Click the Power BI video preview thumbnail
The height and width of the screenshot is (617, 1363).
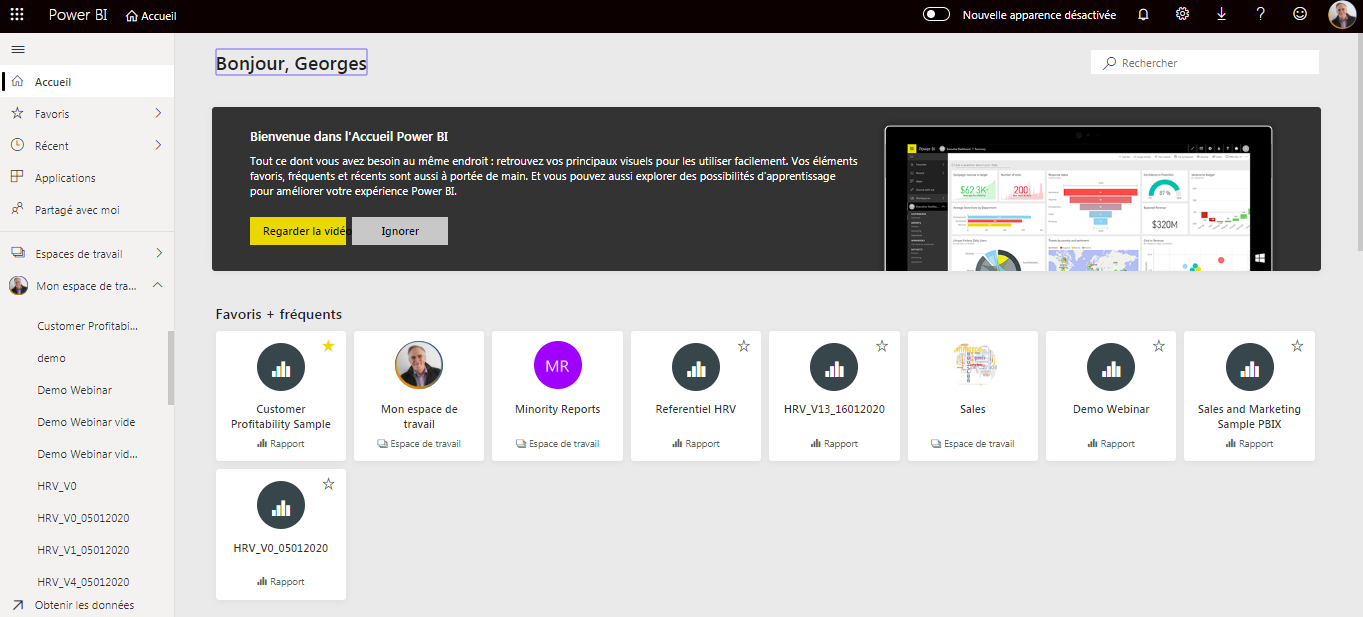tap(1078, 198)
